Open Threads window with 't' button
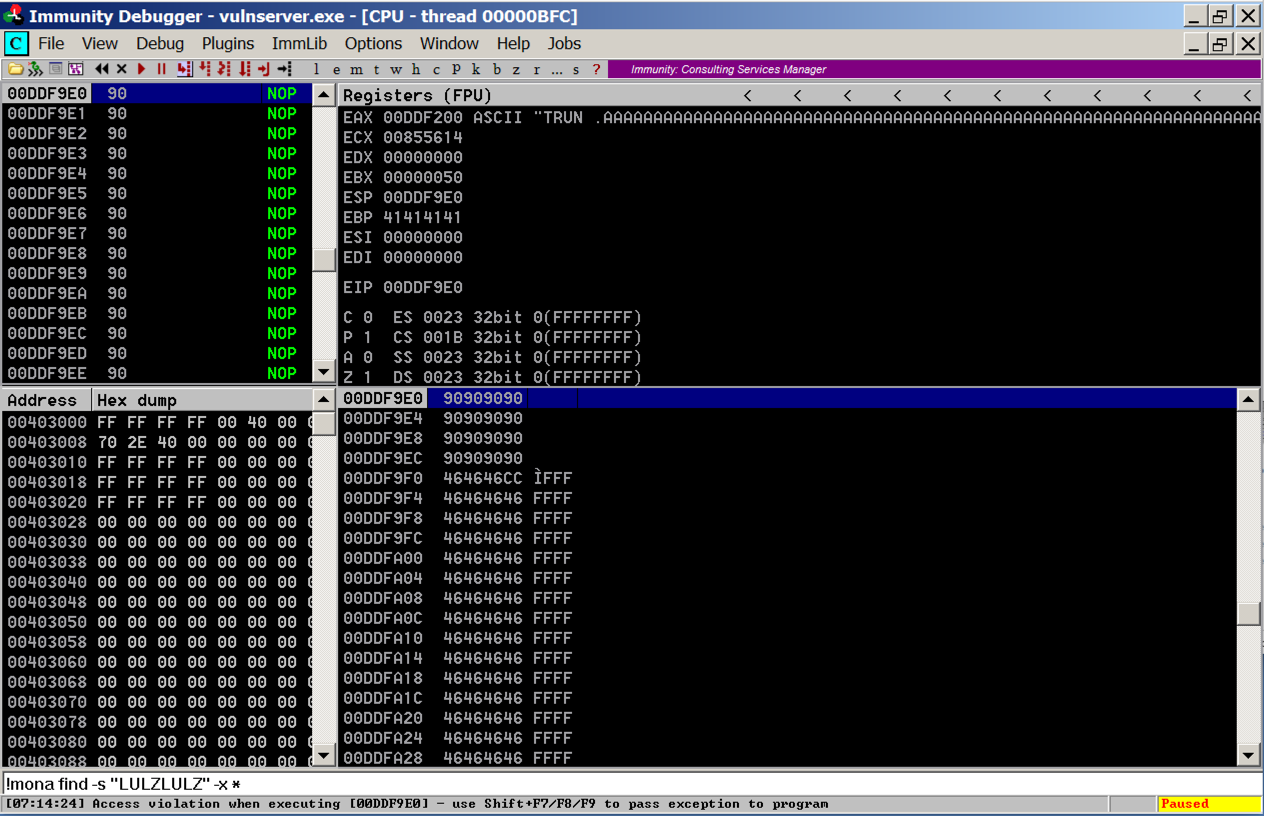This screenshot has width=1264, height=816. [376, 69]
